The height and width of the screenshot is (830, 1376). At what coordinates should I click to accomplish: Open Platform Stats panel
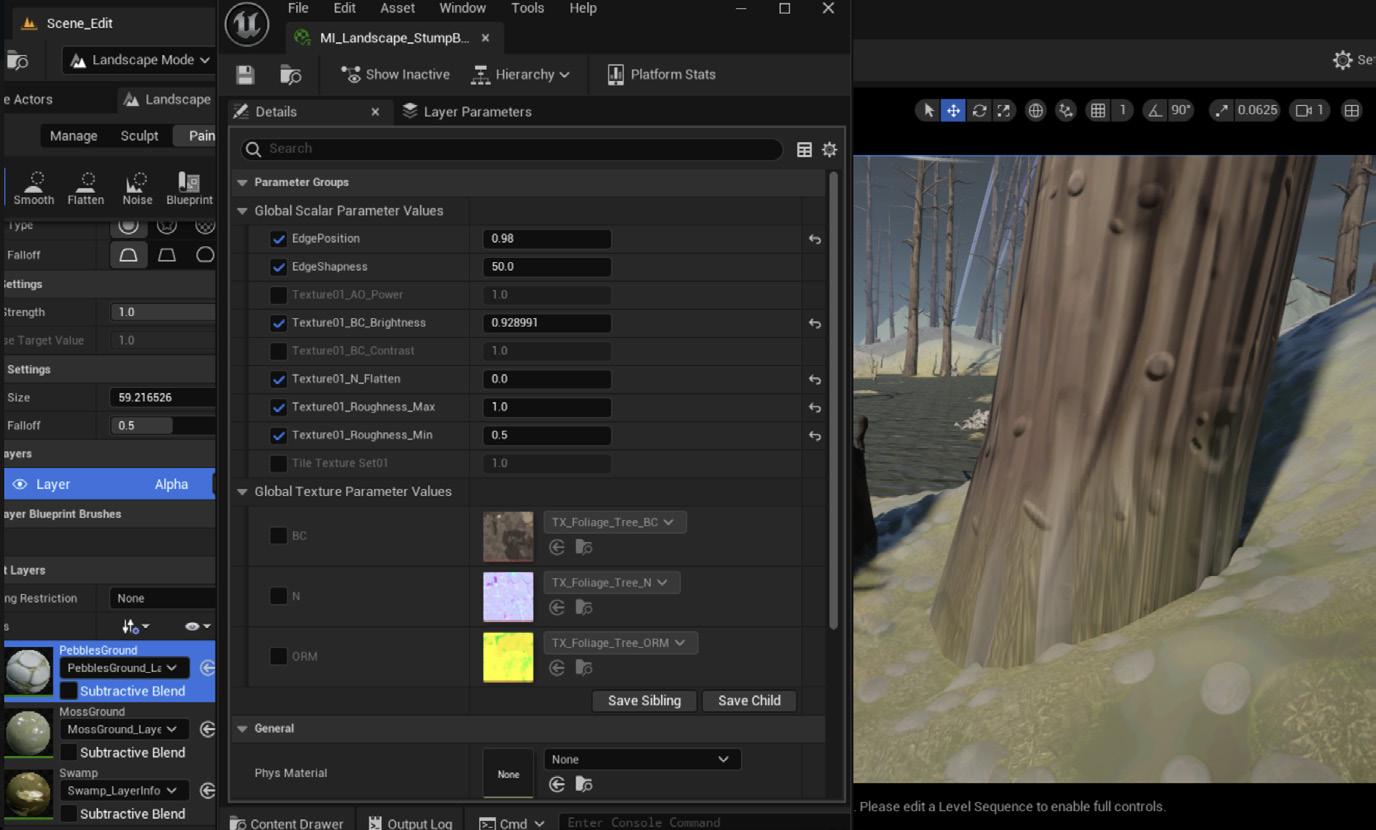661,75
